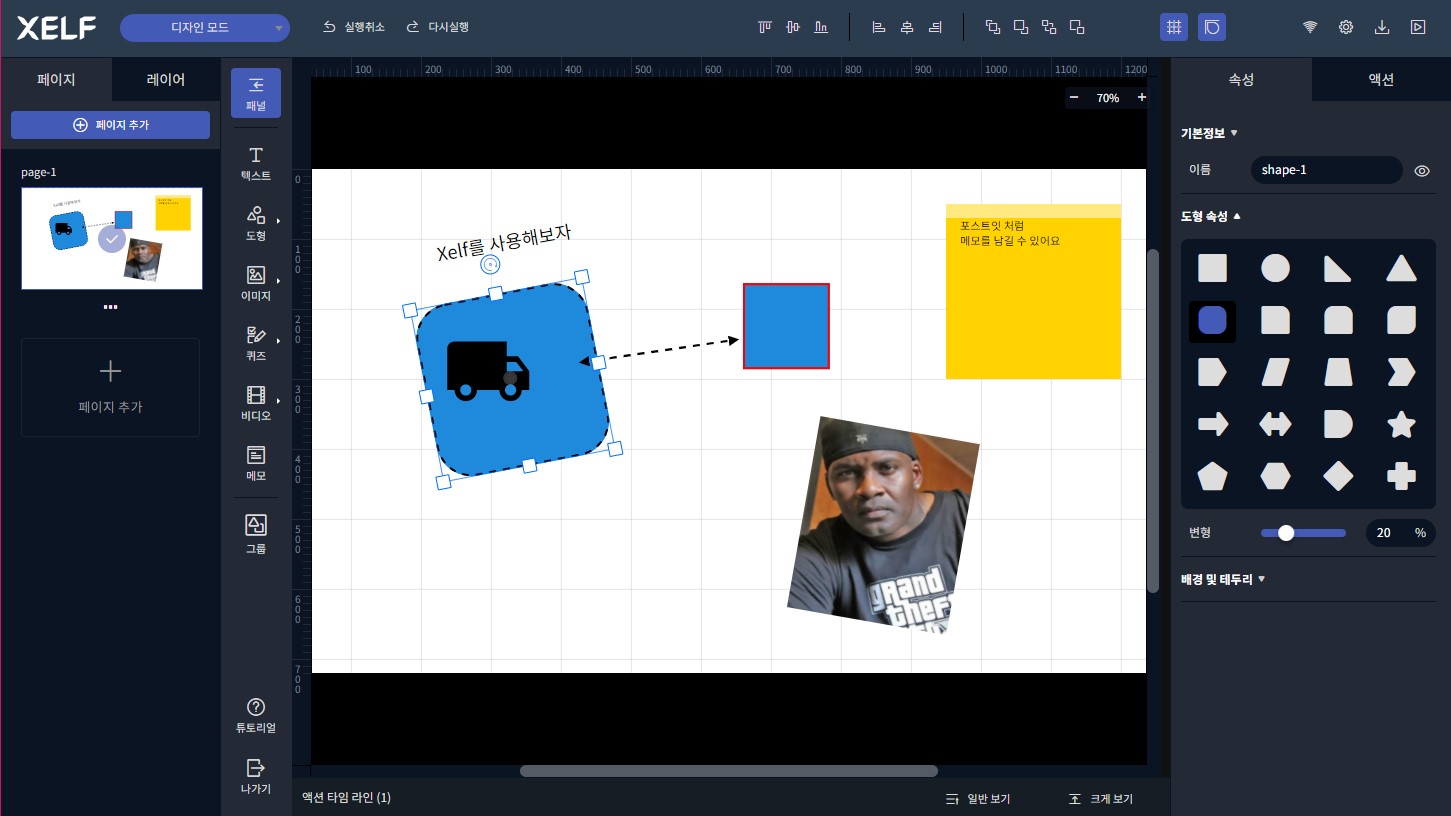Viewport: 1451px width, 816px height.
Task: Click the align bottom edges icon
Action: point(821,27)
